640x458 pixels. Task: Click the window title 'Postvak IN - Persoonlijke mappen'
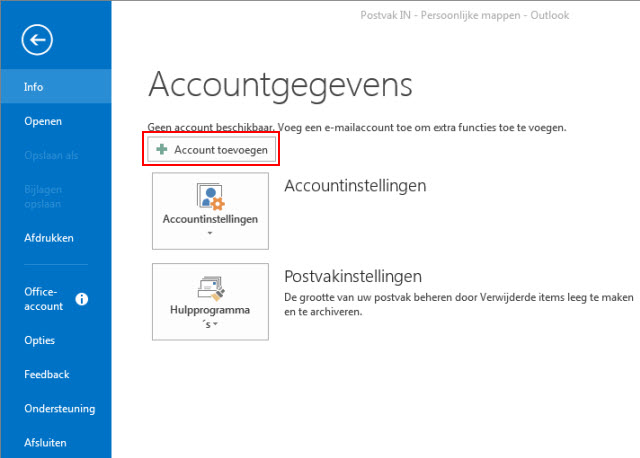pyautogui.click(x=464, y=16)
